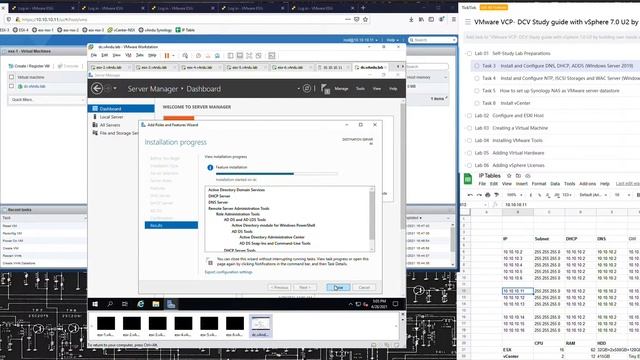The width and height of the screenshot is (640, 360).
Task: Open the Google Sheets font size dropdown
Action: point(622,195)
